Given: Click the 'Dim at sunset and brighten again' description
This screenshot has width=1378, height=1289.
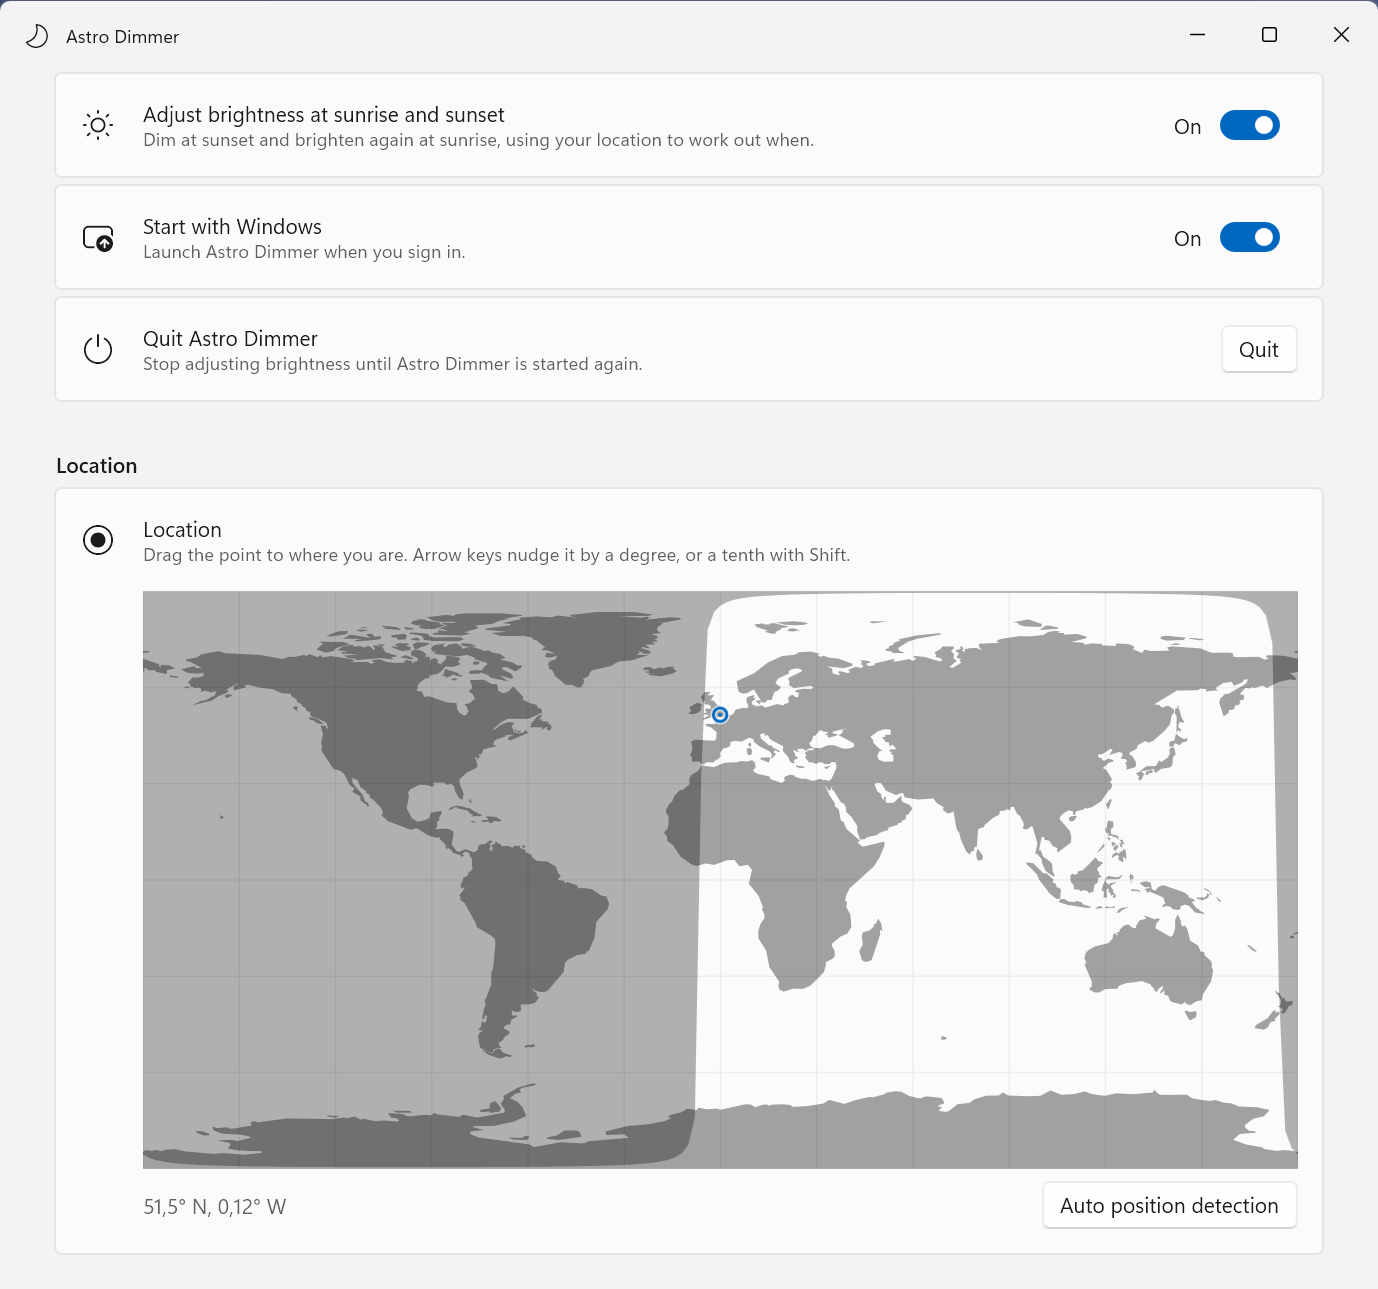Looking at the screenshot, I should [479, 140].
